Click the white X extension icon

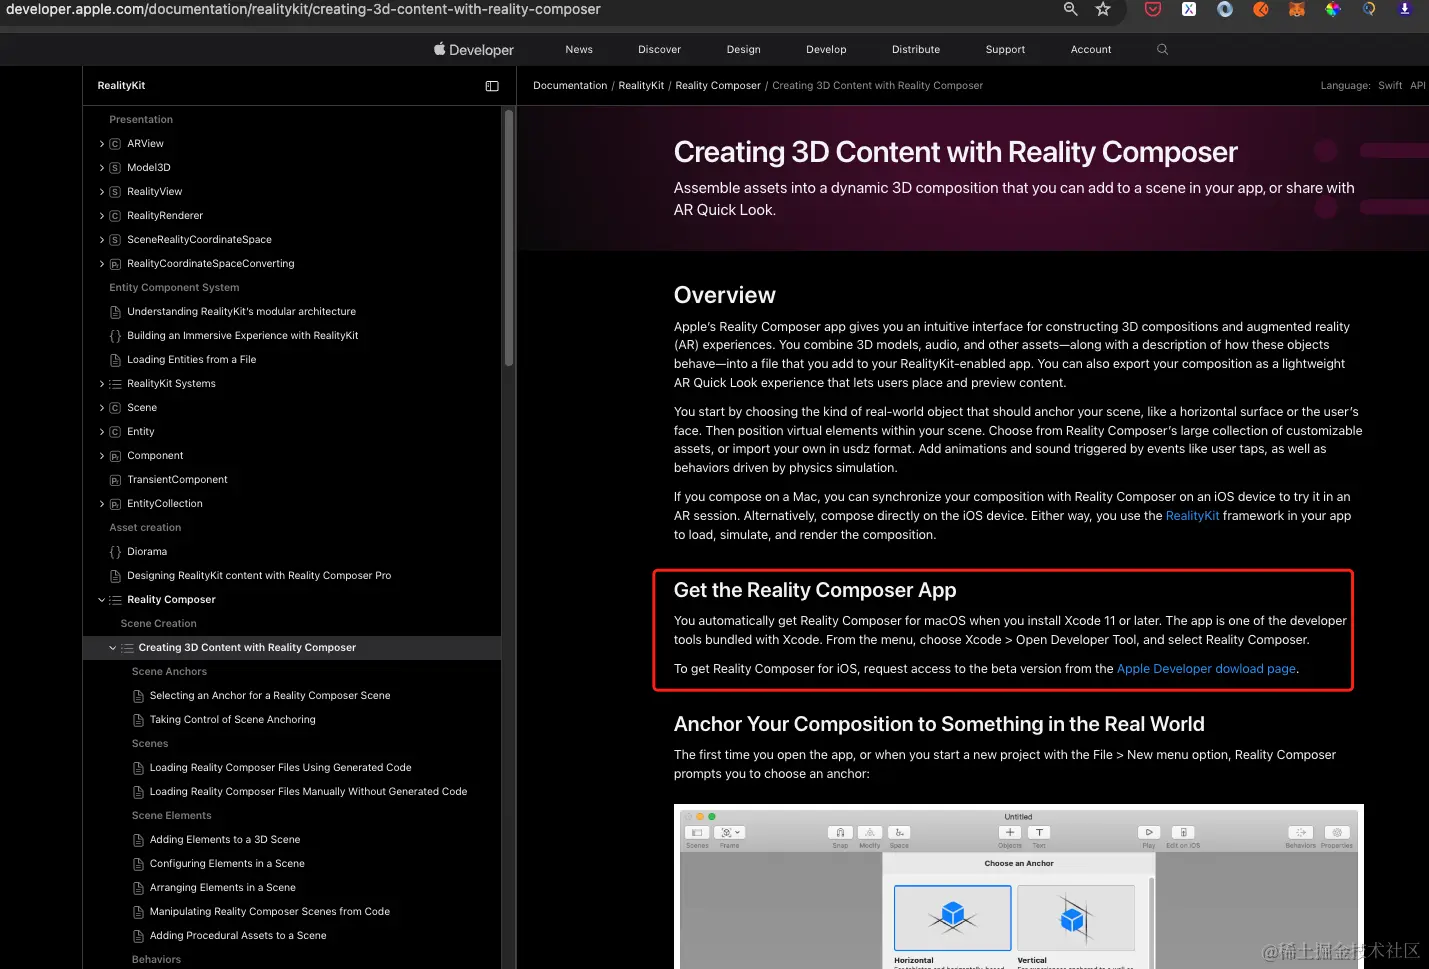tap(1189, 9)
